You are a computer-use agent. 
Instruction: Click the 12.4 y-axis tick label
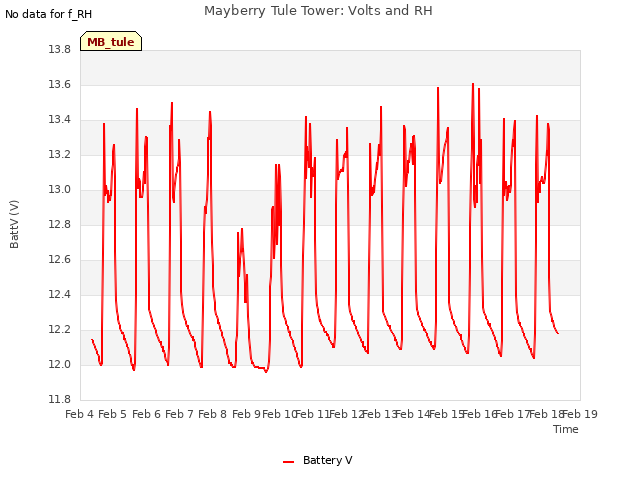(60, 295)
